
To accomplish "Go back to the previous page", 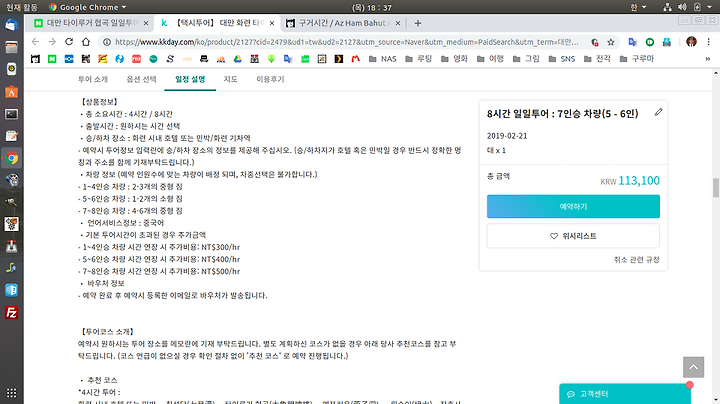I will 35,42.
